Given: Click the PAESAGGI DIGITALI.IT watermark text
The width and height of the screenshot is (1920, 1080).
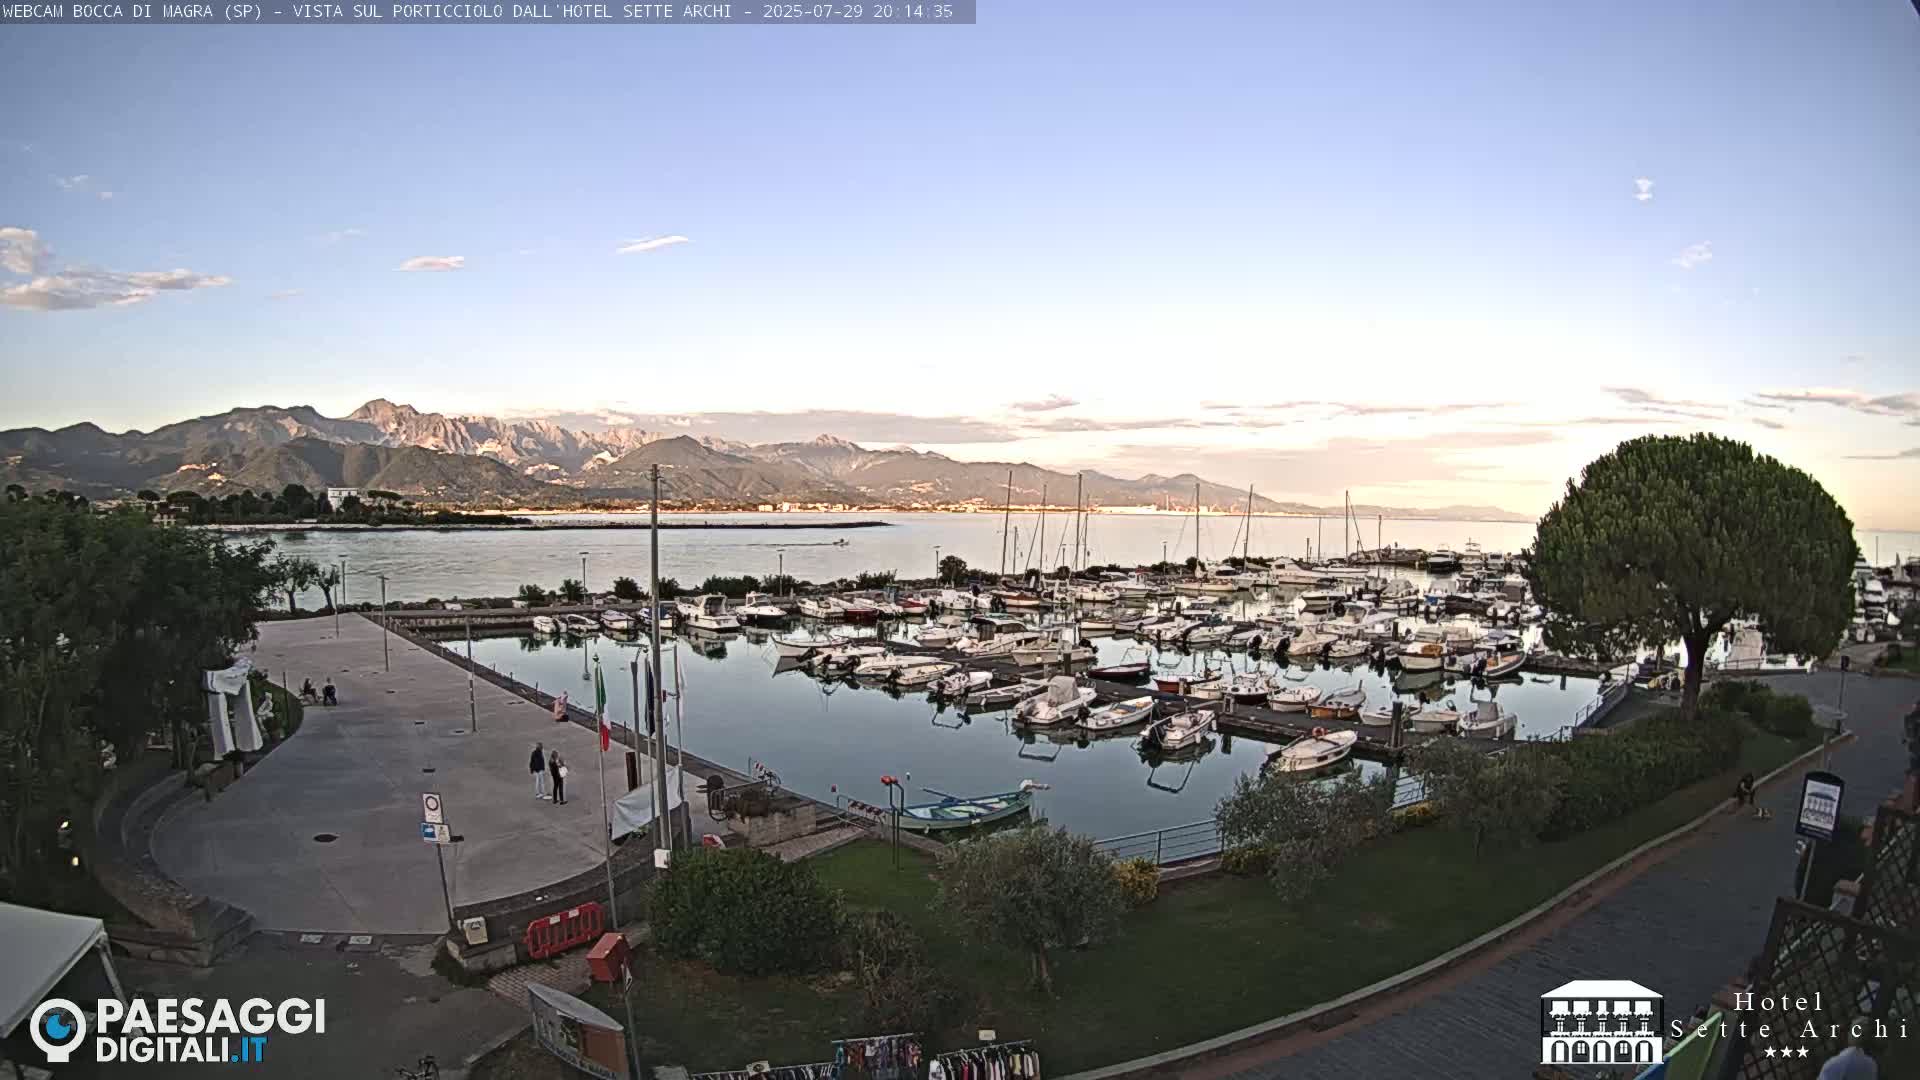Looking at the screenshot, I should [210, 1029].
